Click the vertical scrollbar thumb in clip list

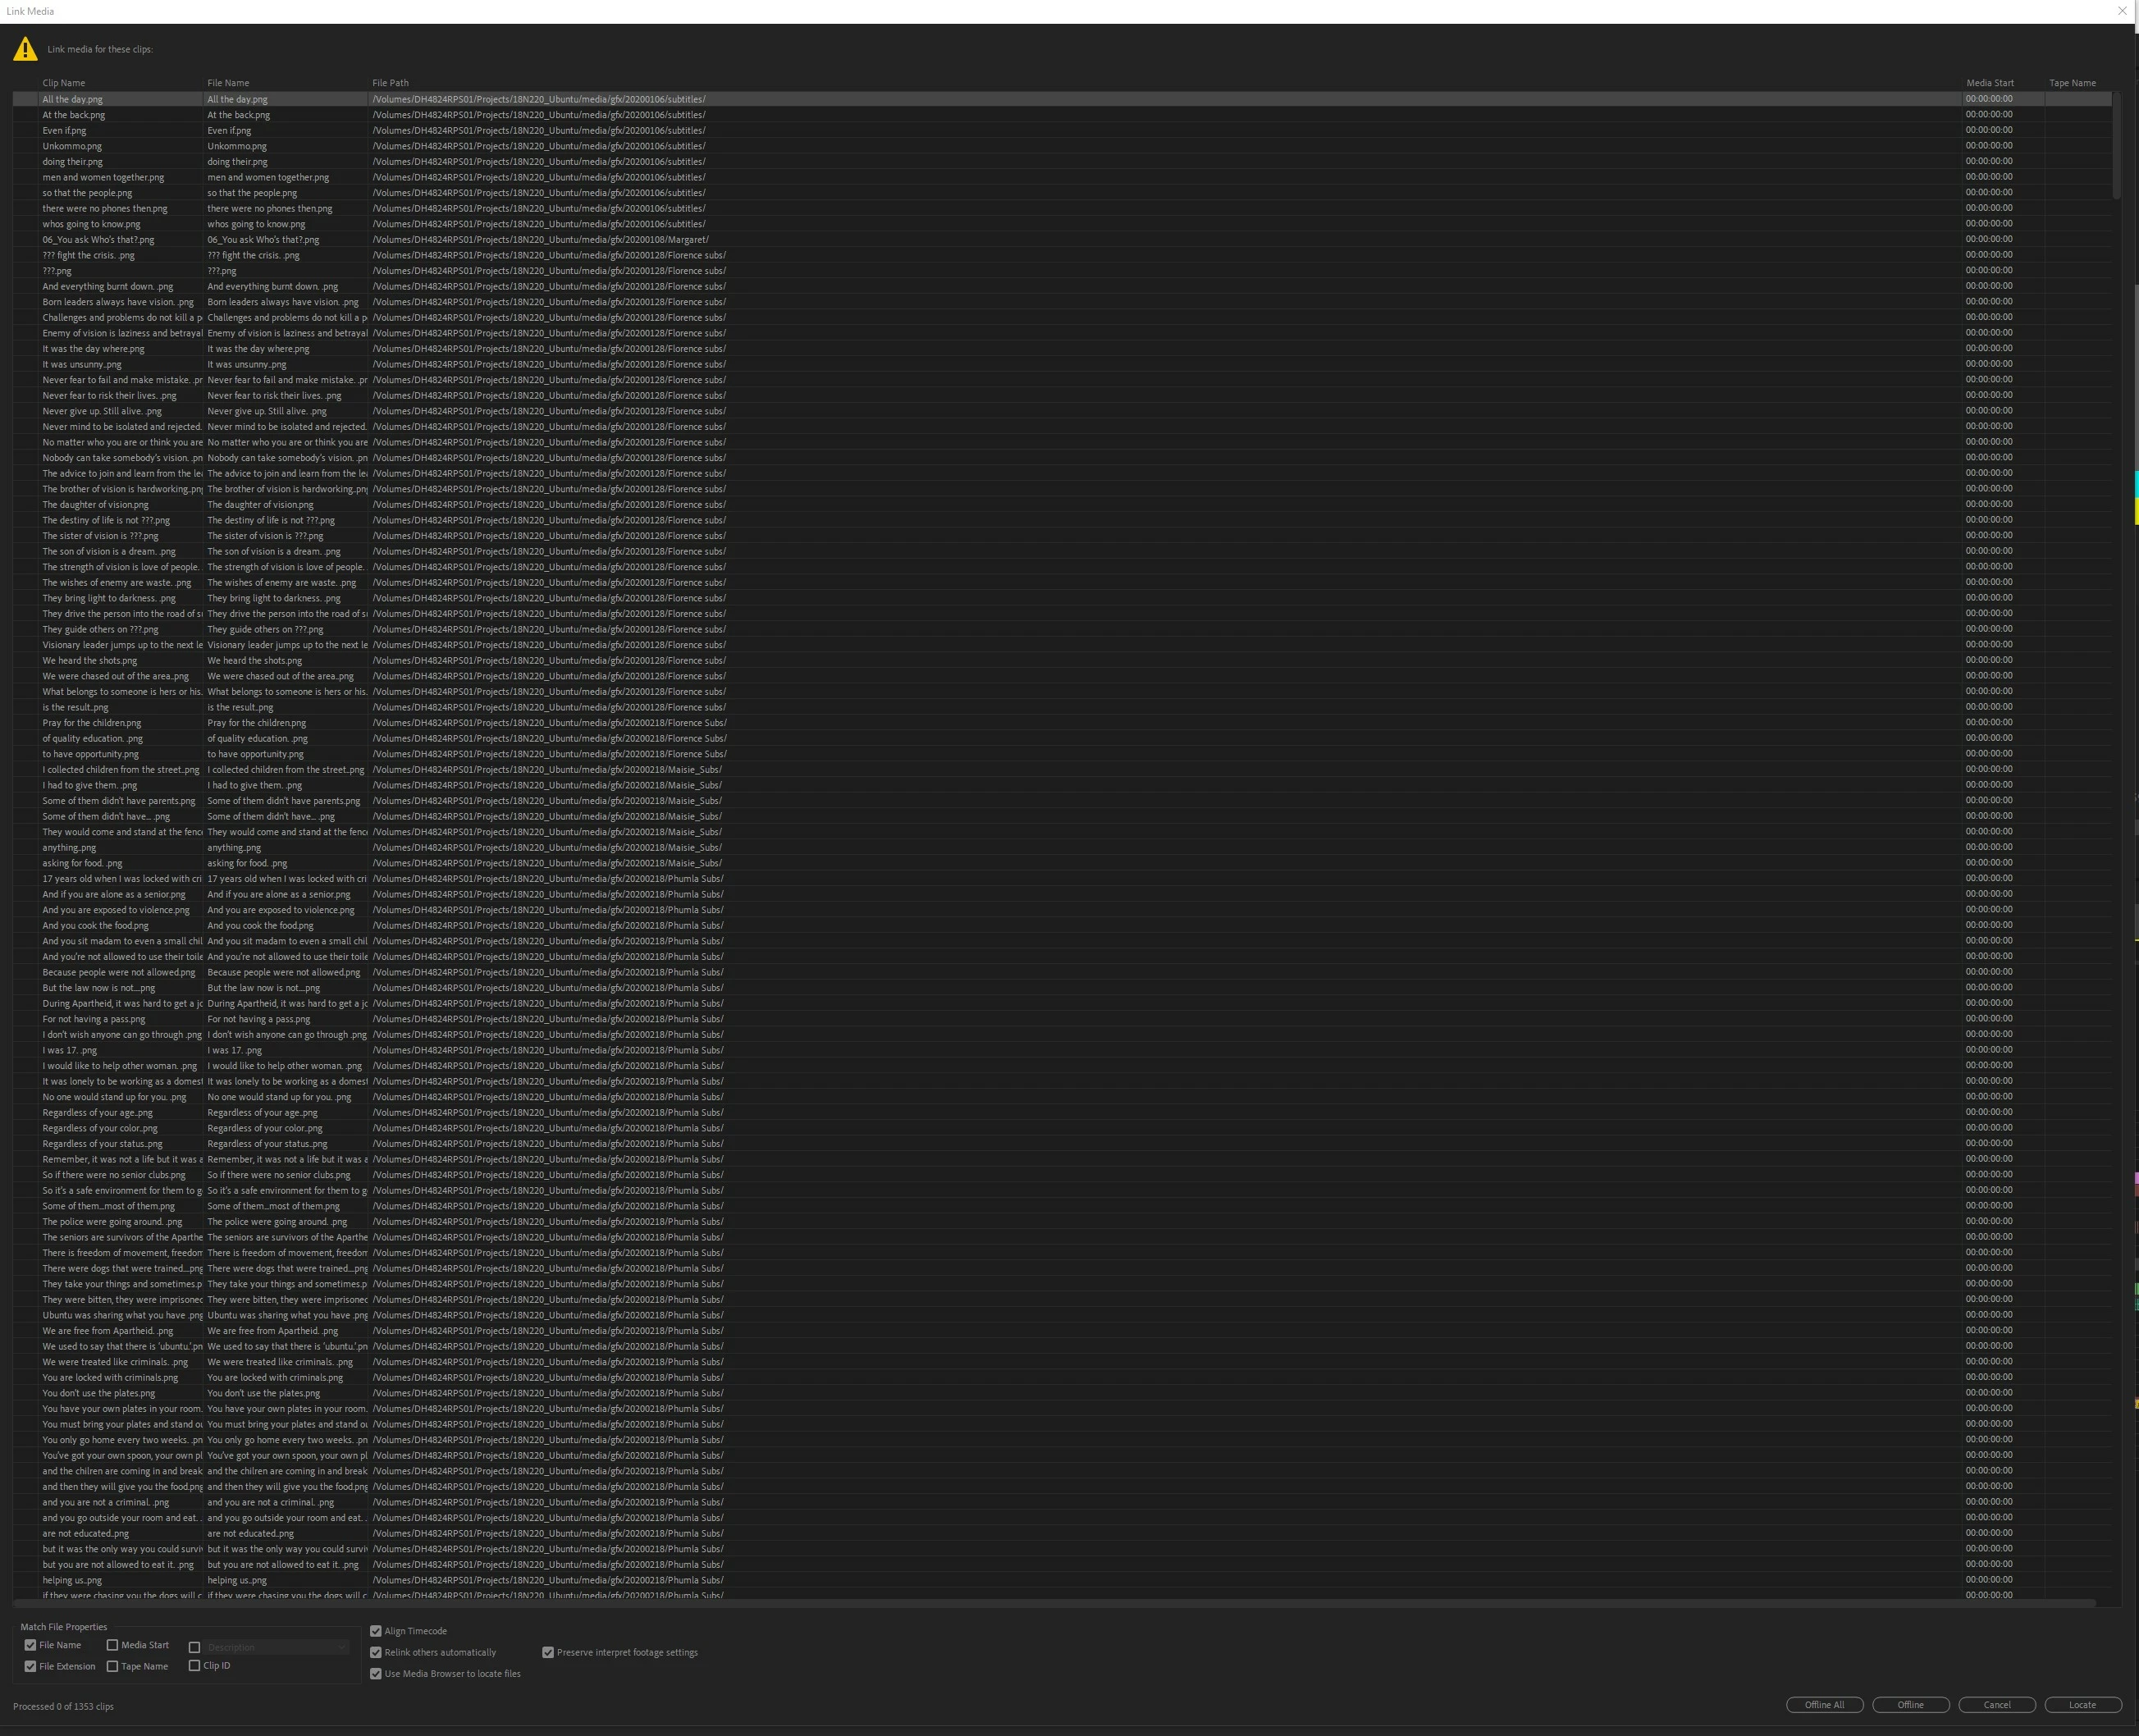2116,147
